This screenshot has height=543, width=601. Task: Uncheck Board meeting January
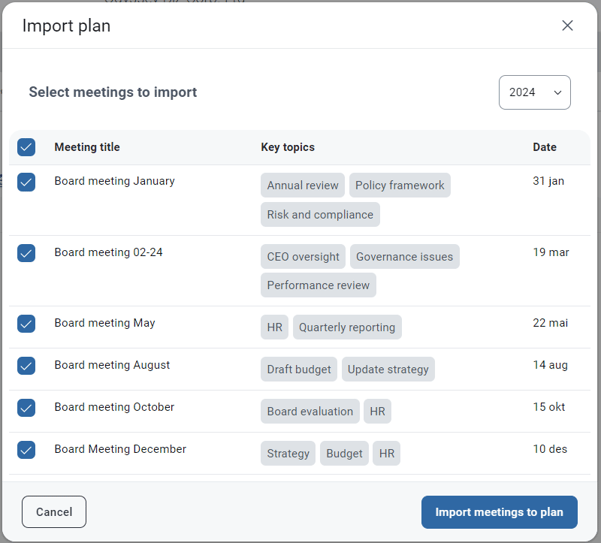click(26, 182)
